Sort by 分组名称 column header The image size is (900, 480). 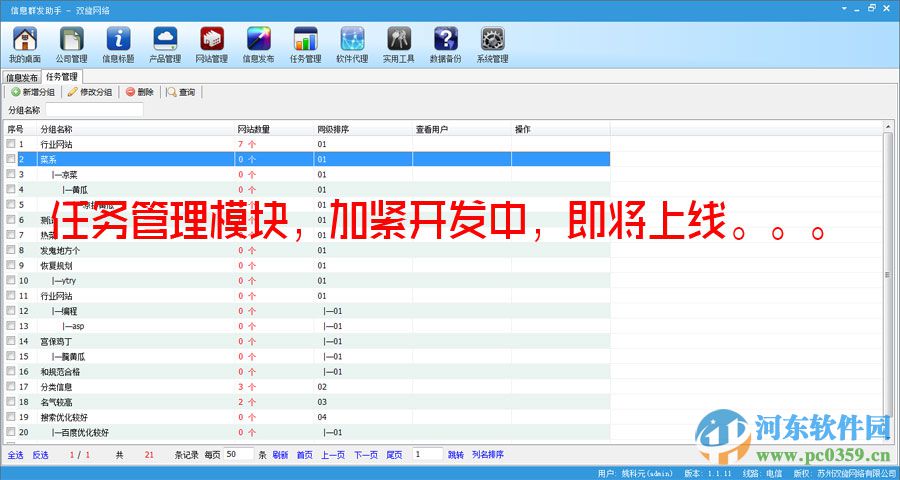[x=136, y=129]
